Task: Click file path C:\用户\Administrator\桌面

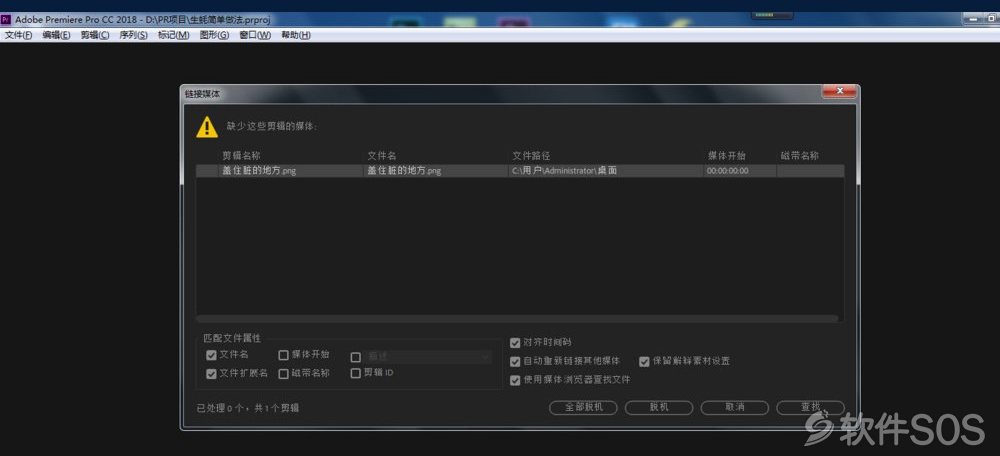Action: coord(564,171)
